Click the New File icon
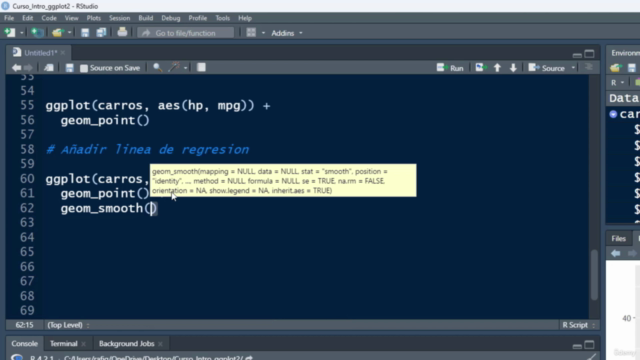 coord(9,33)
